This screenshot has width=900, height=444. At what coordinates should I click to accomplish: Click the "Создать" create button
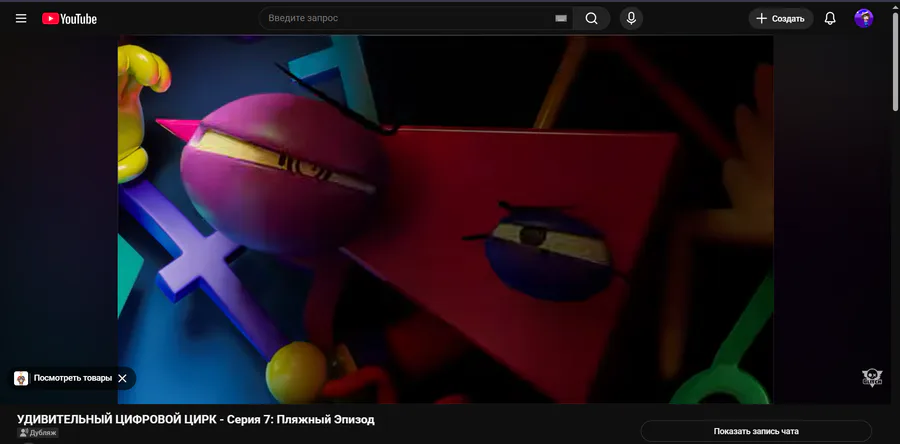[x=781, y=18]
